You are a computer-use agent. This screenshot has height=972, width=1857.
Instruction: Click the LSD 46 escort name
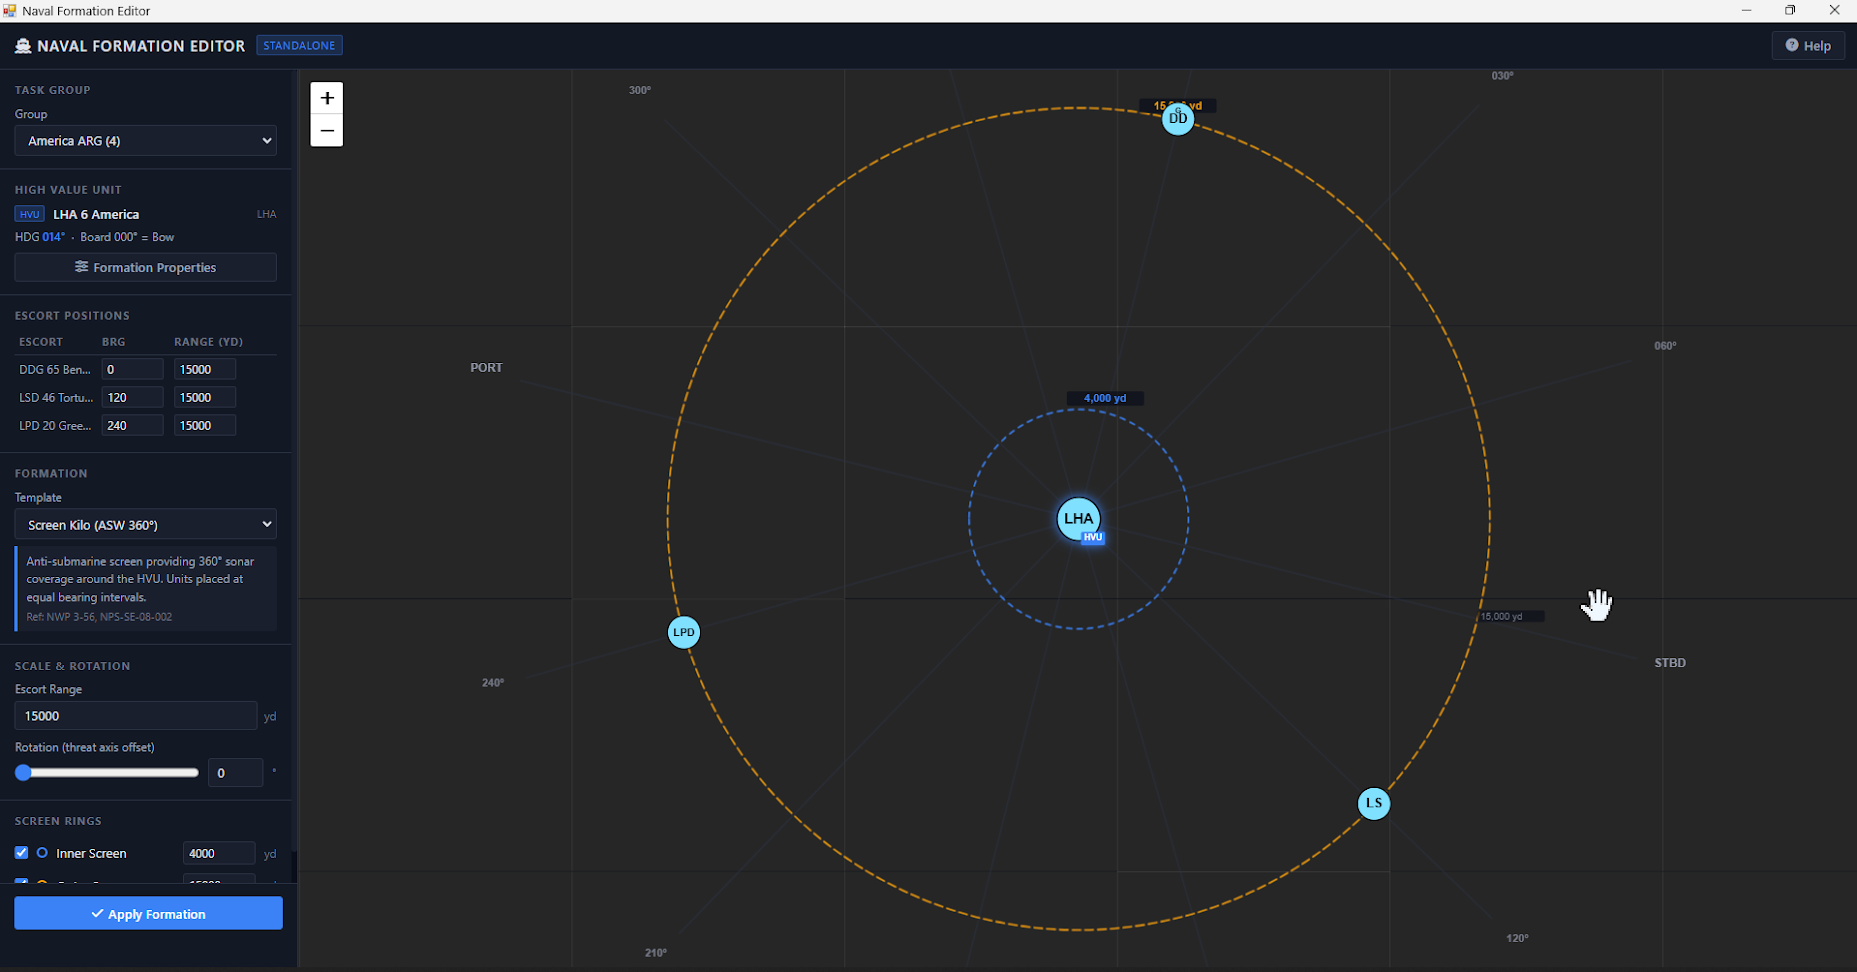pyautogui.click(x=56, y=398)
